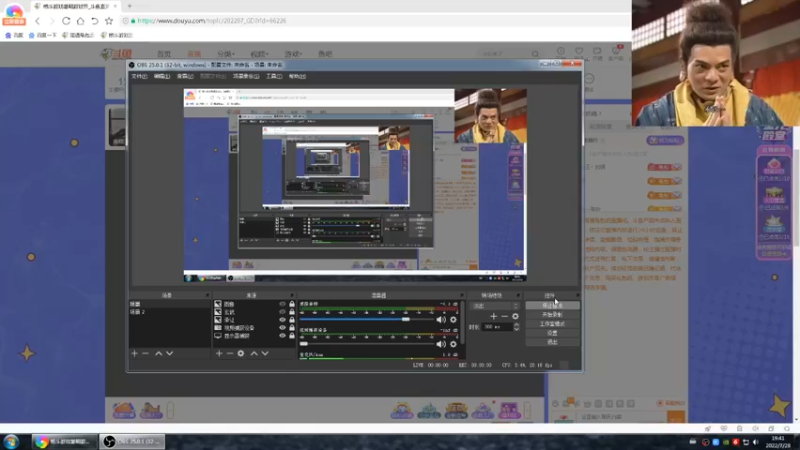Open Douyu watch history clock icon

click(561, 51)
